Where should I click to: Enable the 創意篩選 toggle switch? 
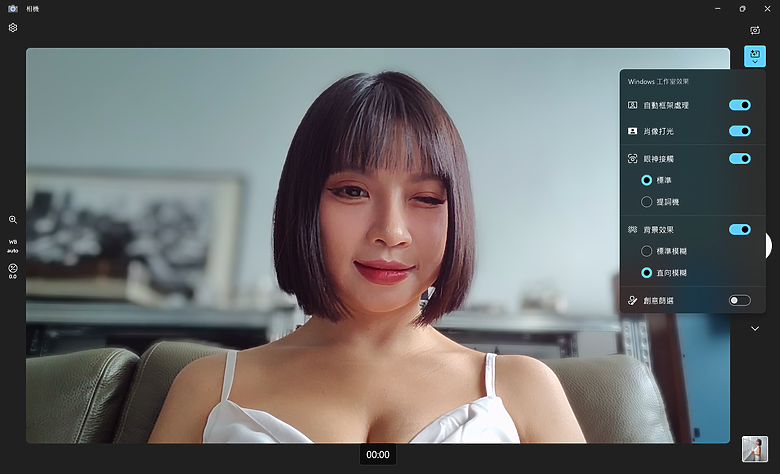click(740, 300)
